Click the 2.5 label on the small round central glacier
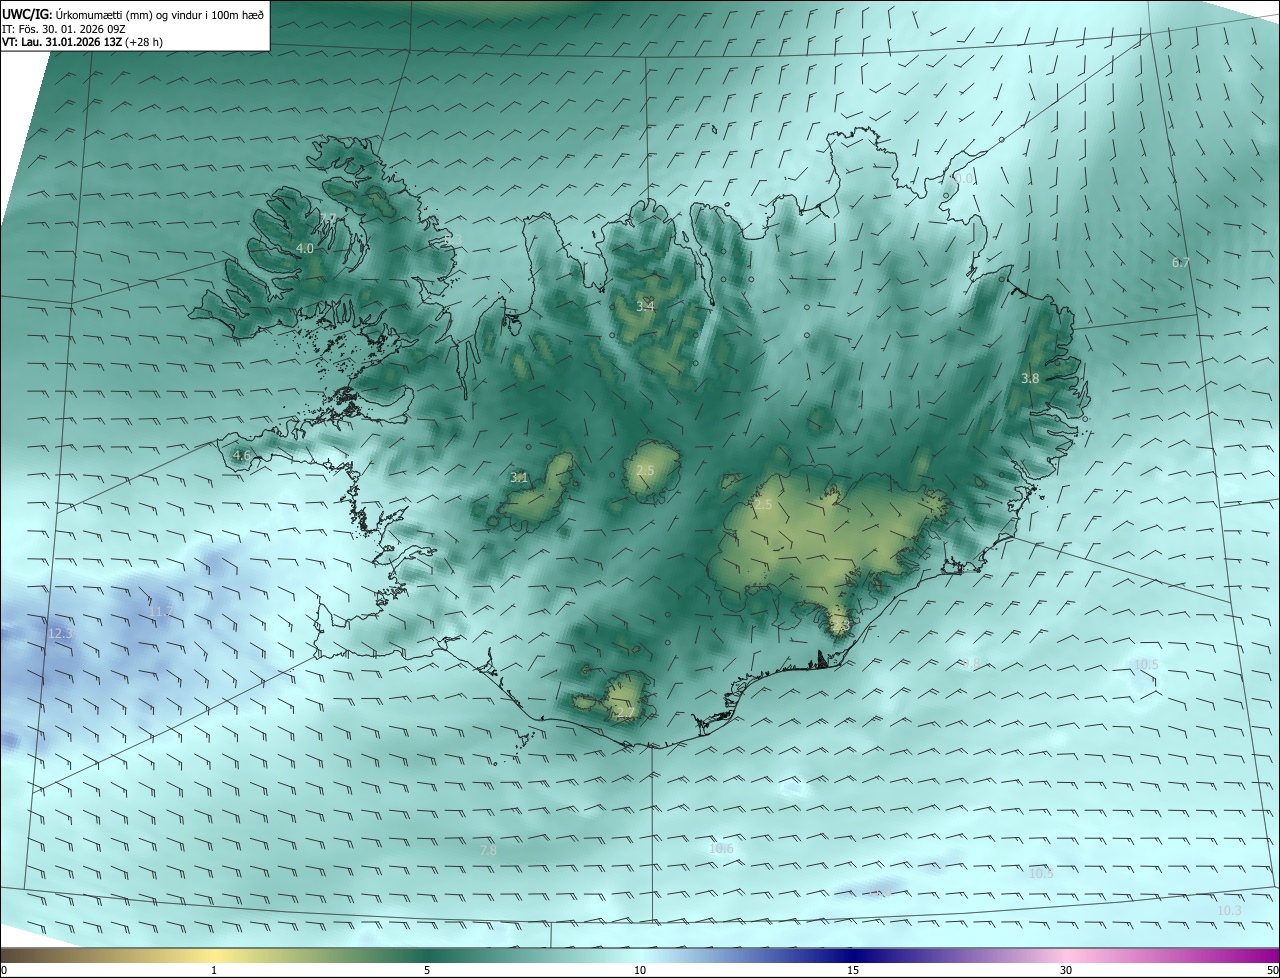This screenshot has width=1280, height=978. click(x=645, y=470)
